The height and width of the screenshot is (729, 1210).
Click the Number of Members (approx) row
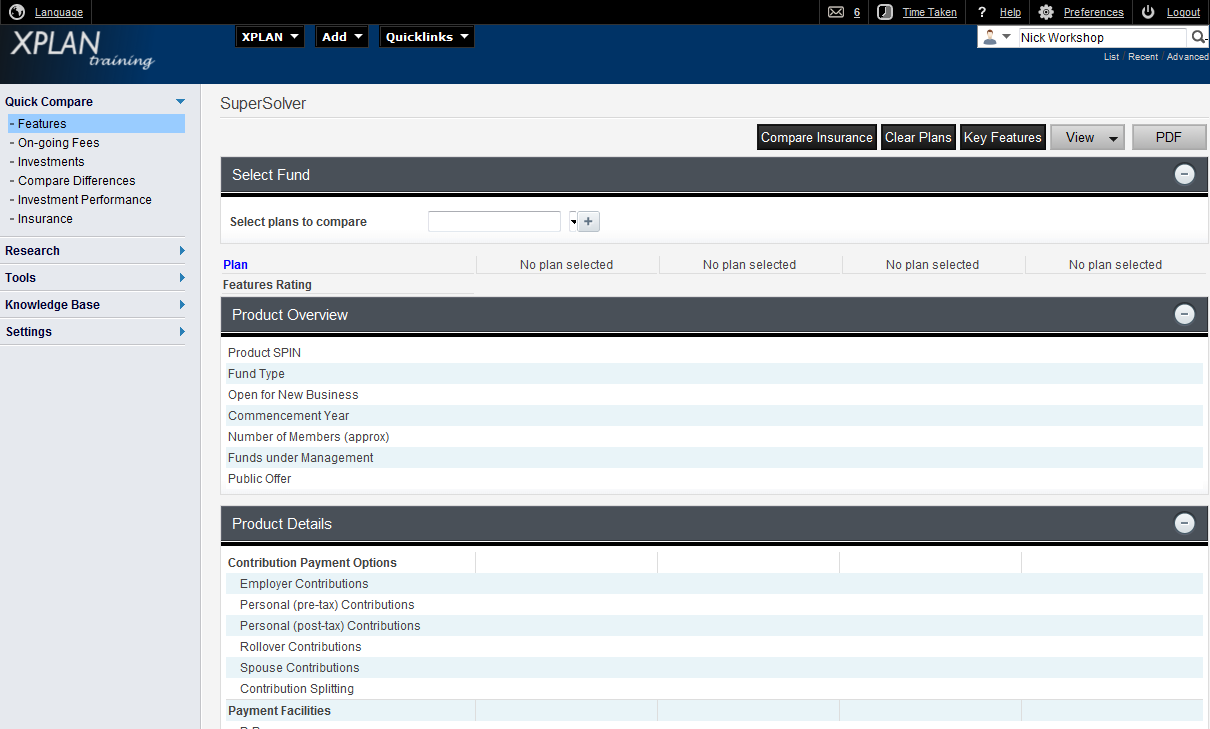click(715, 437)
